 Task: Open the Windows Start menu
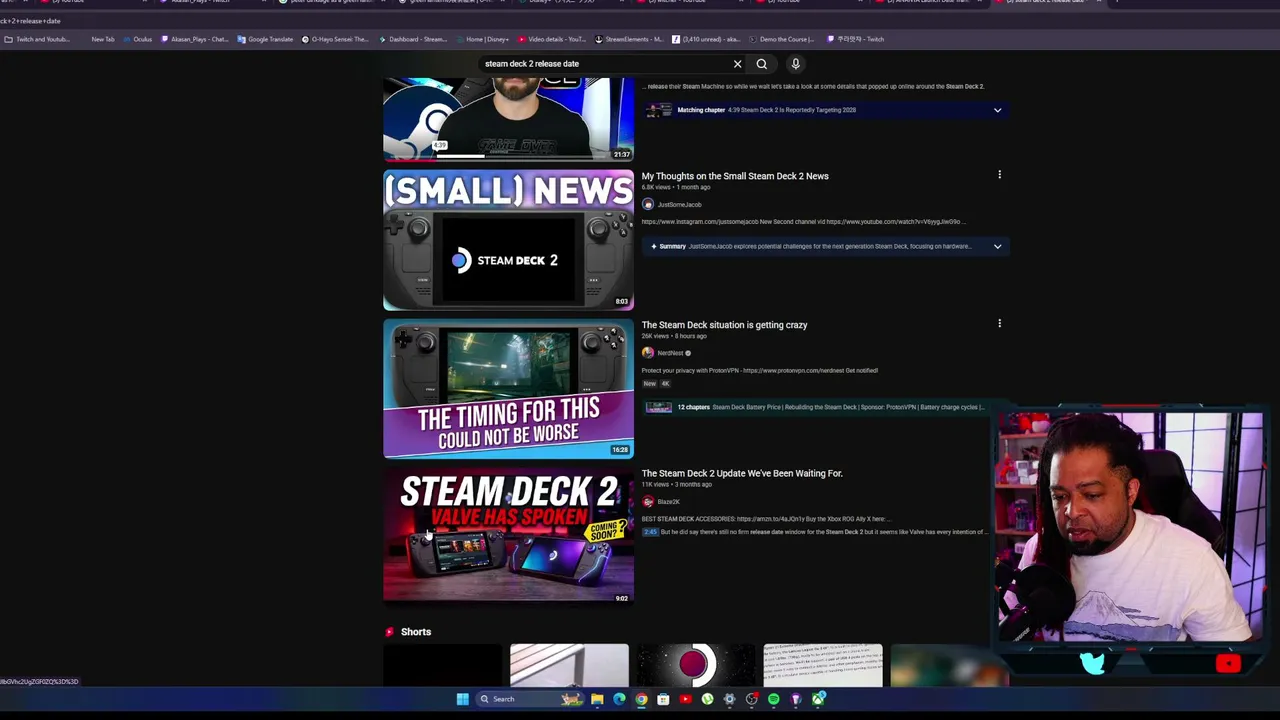click(x=462, y=699)
